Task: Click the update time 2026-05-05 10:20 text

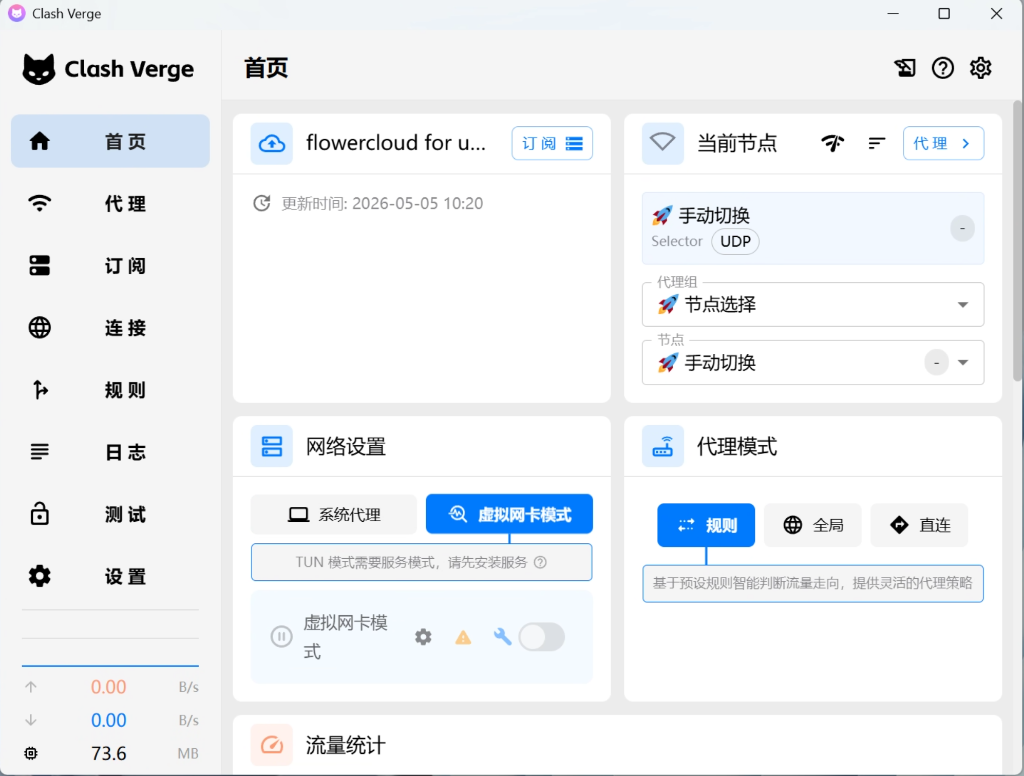Action: coord(382,204)
